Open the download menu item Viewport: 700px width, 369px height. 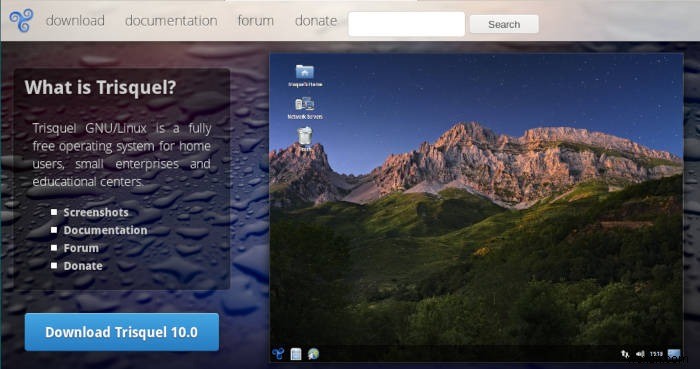point(75,21)
